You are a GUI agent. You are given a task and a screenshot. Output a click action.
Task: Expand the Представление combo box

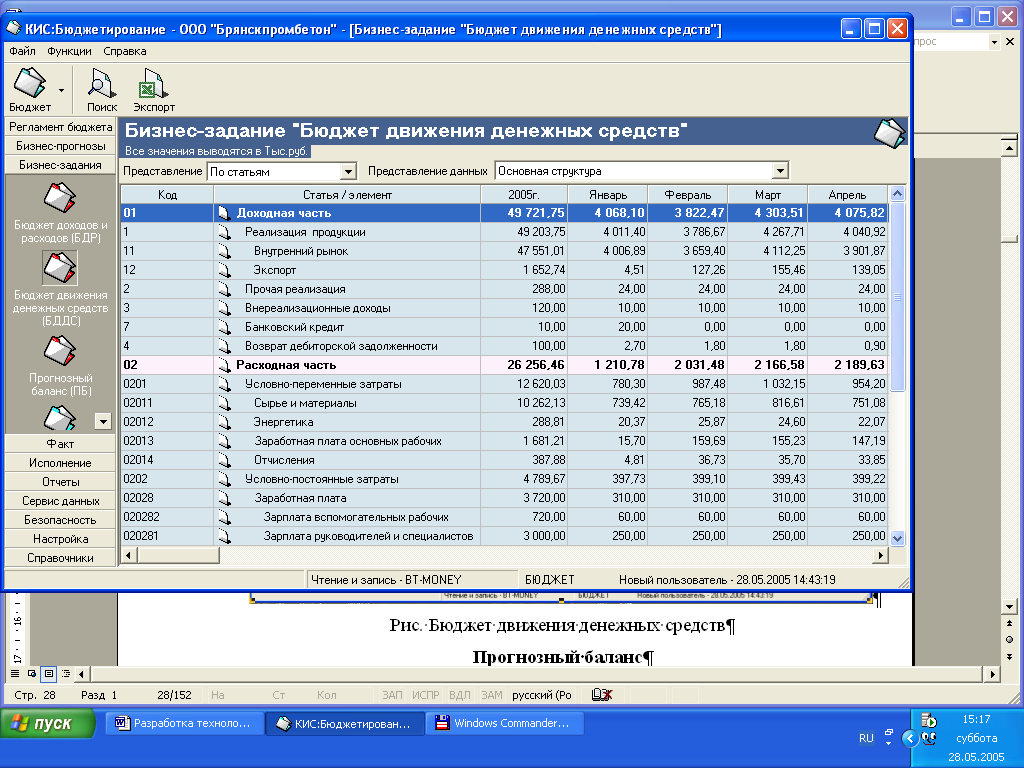coord(348,172)
